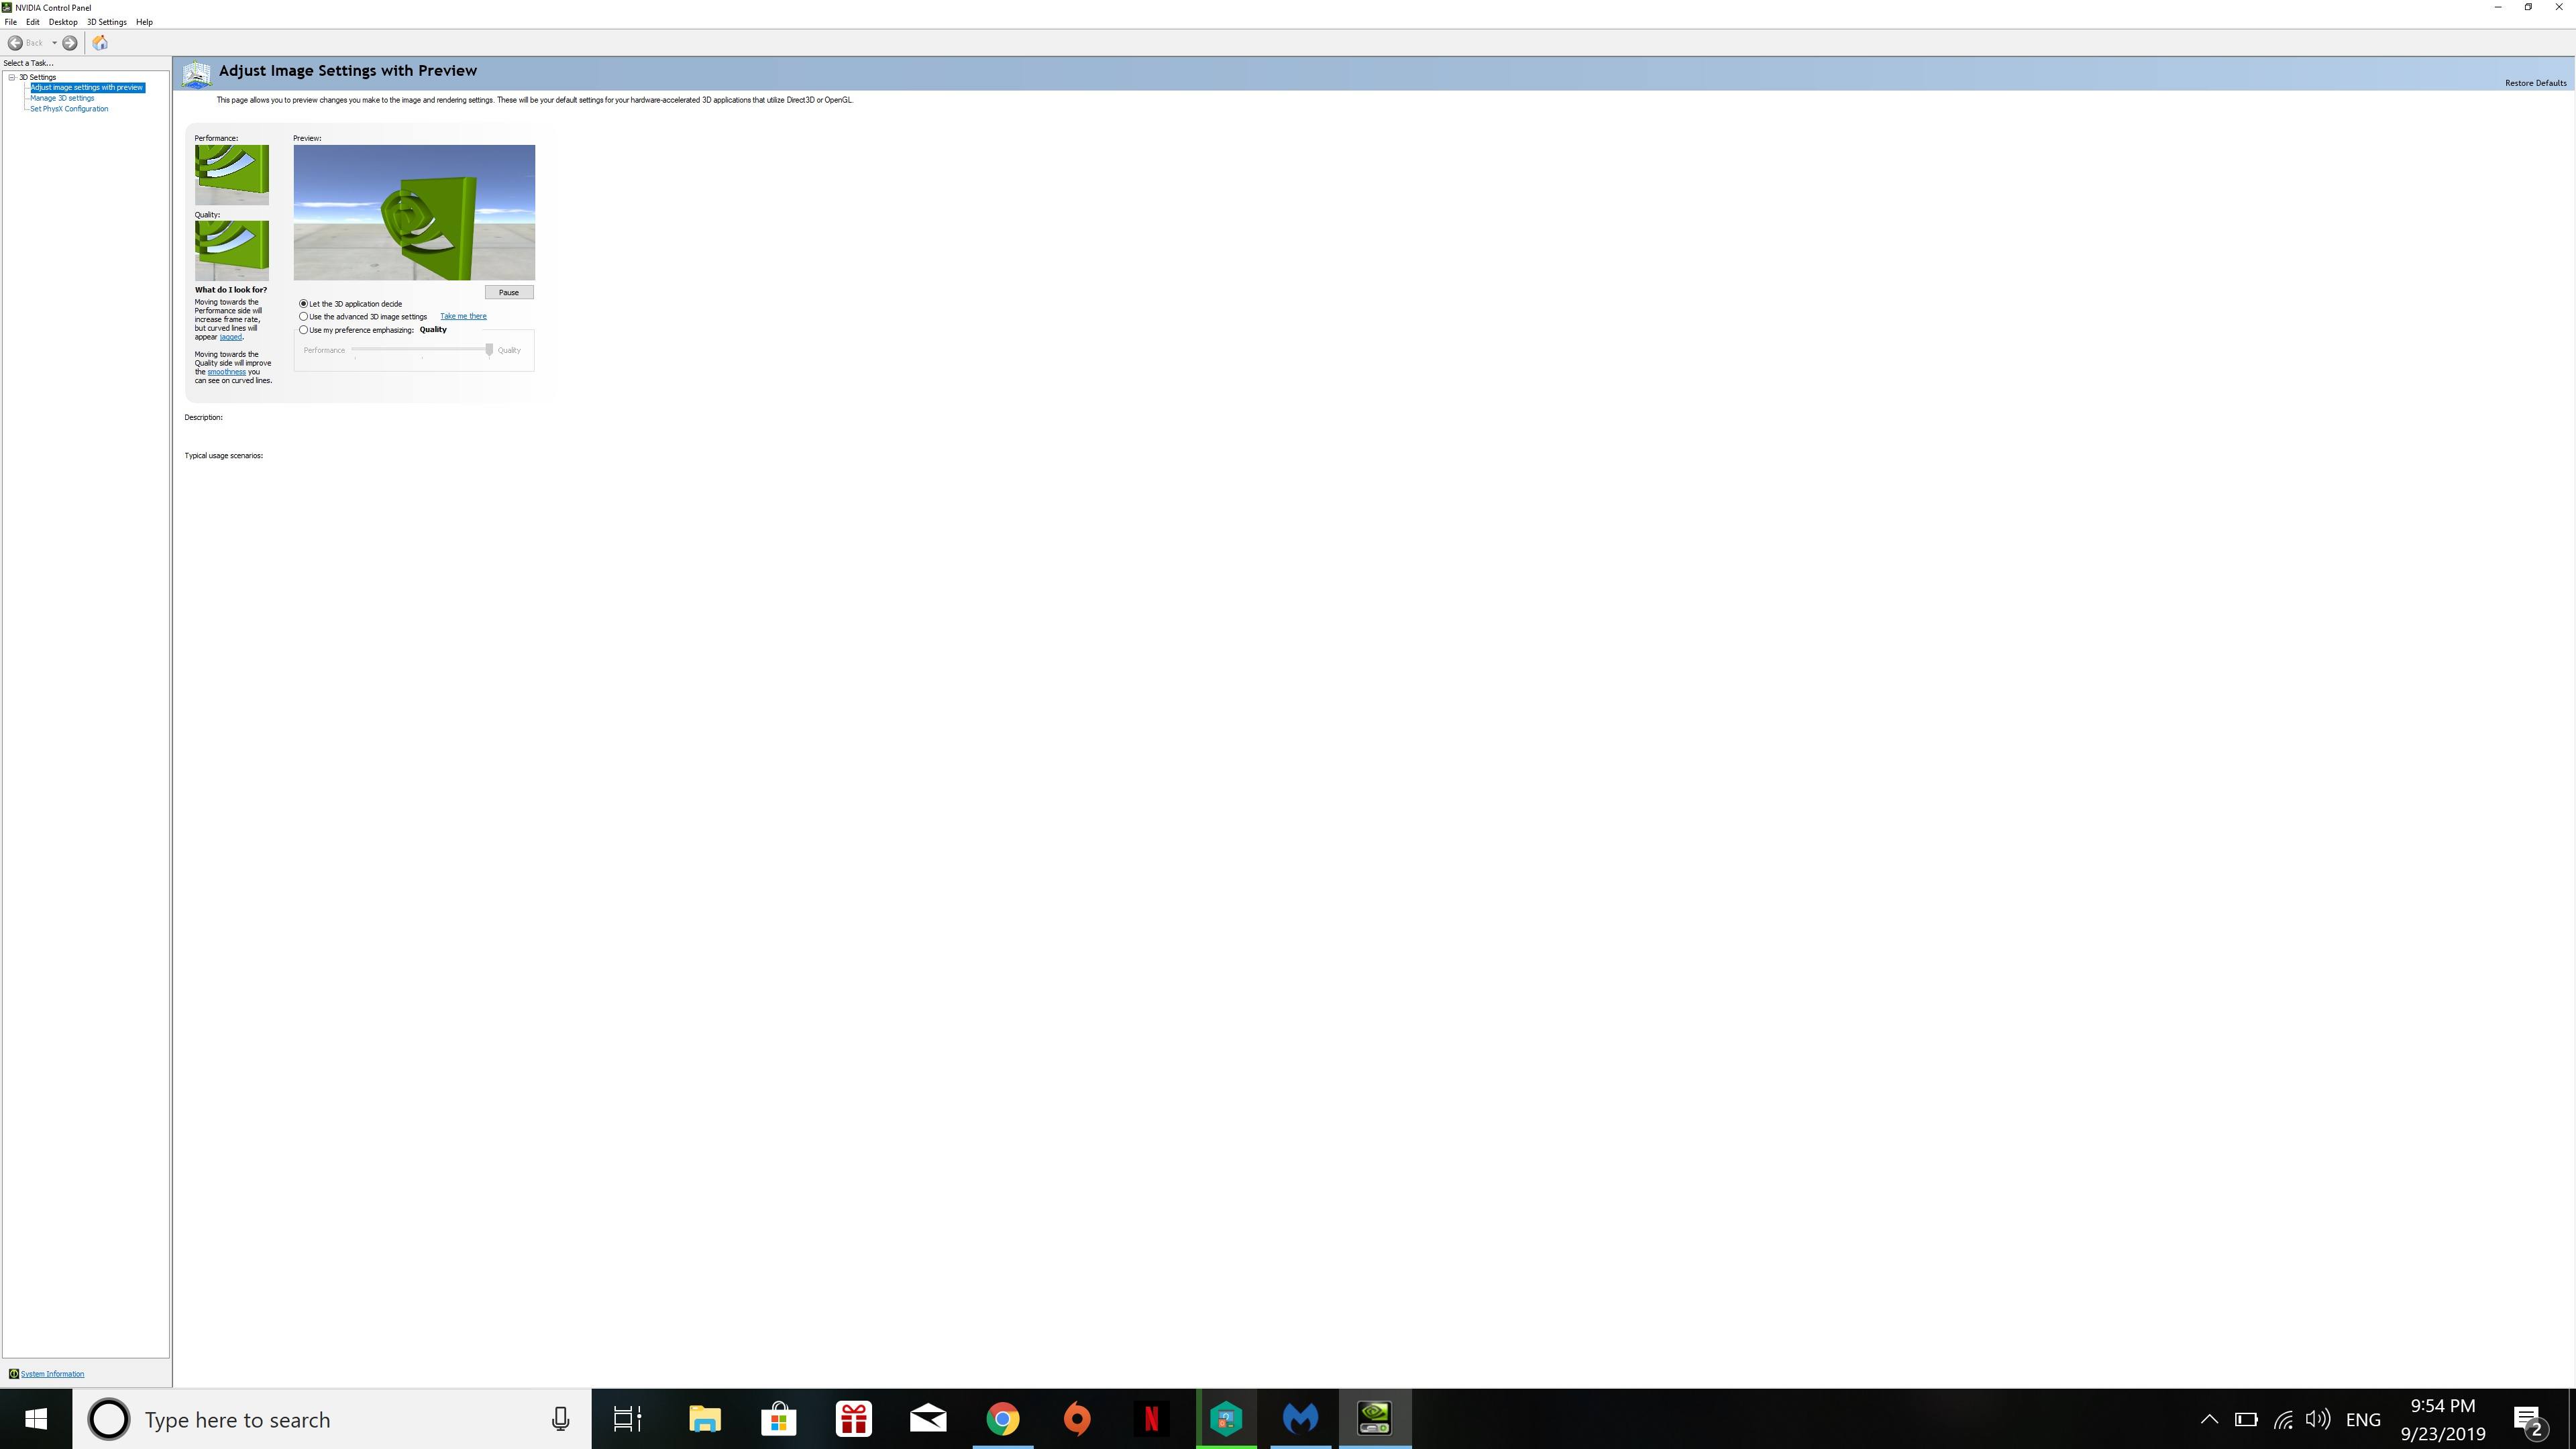The height and width of the screenshot is (1449, 2576).
Task: Open the Windows Start menu
Action: [x=36, y=1419]
